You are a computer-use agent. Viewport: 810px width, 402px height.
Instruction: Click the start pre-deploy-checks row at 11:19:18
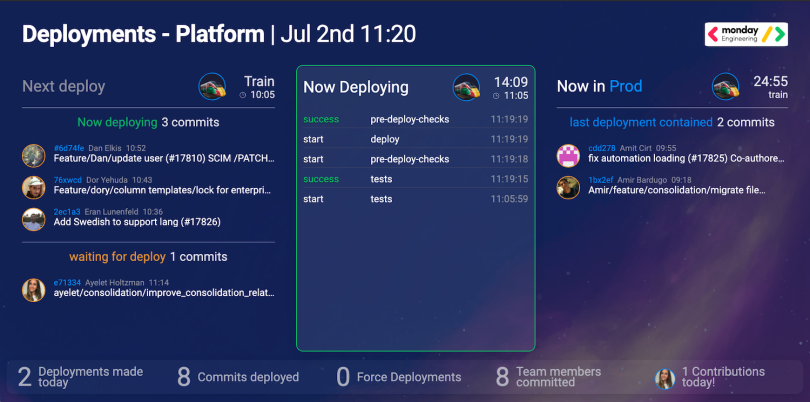416,159
